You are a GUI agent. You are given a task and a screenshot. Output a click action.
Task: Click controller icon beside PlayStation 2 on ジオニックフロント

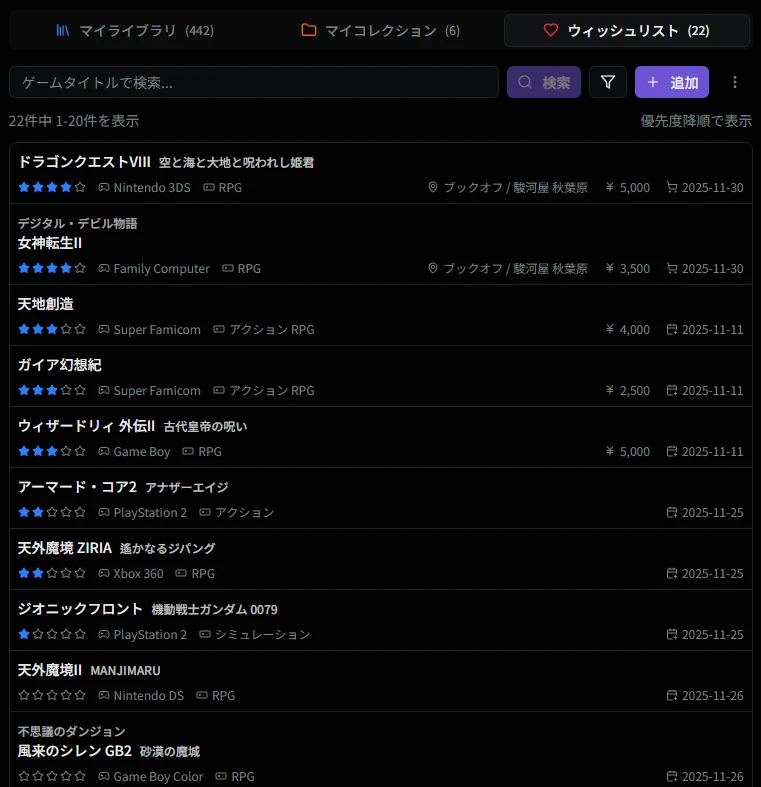[x=104, y=634]
